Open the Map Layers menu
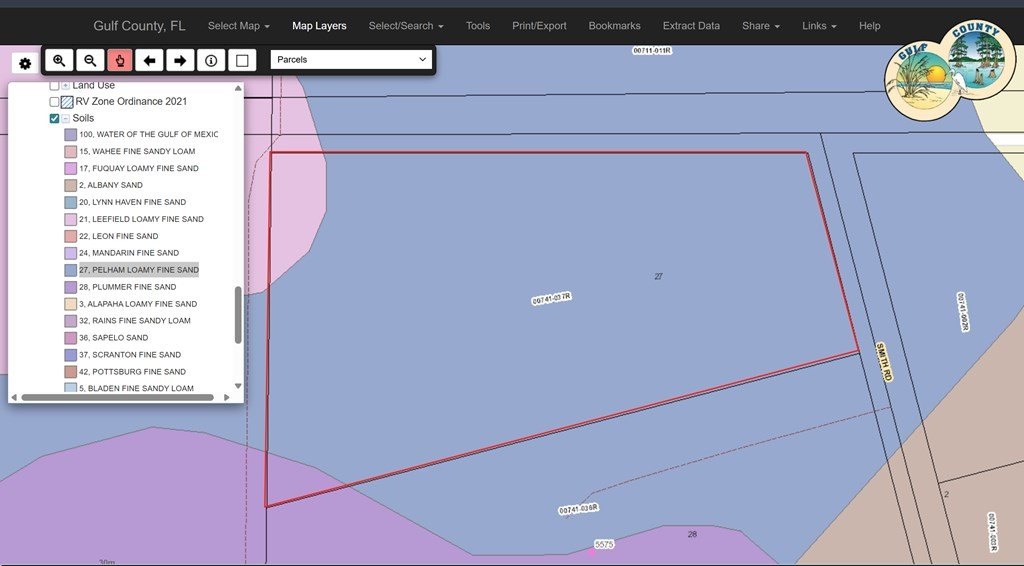This screenshot has height=566, width=1024. pos(319,26)
